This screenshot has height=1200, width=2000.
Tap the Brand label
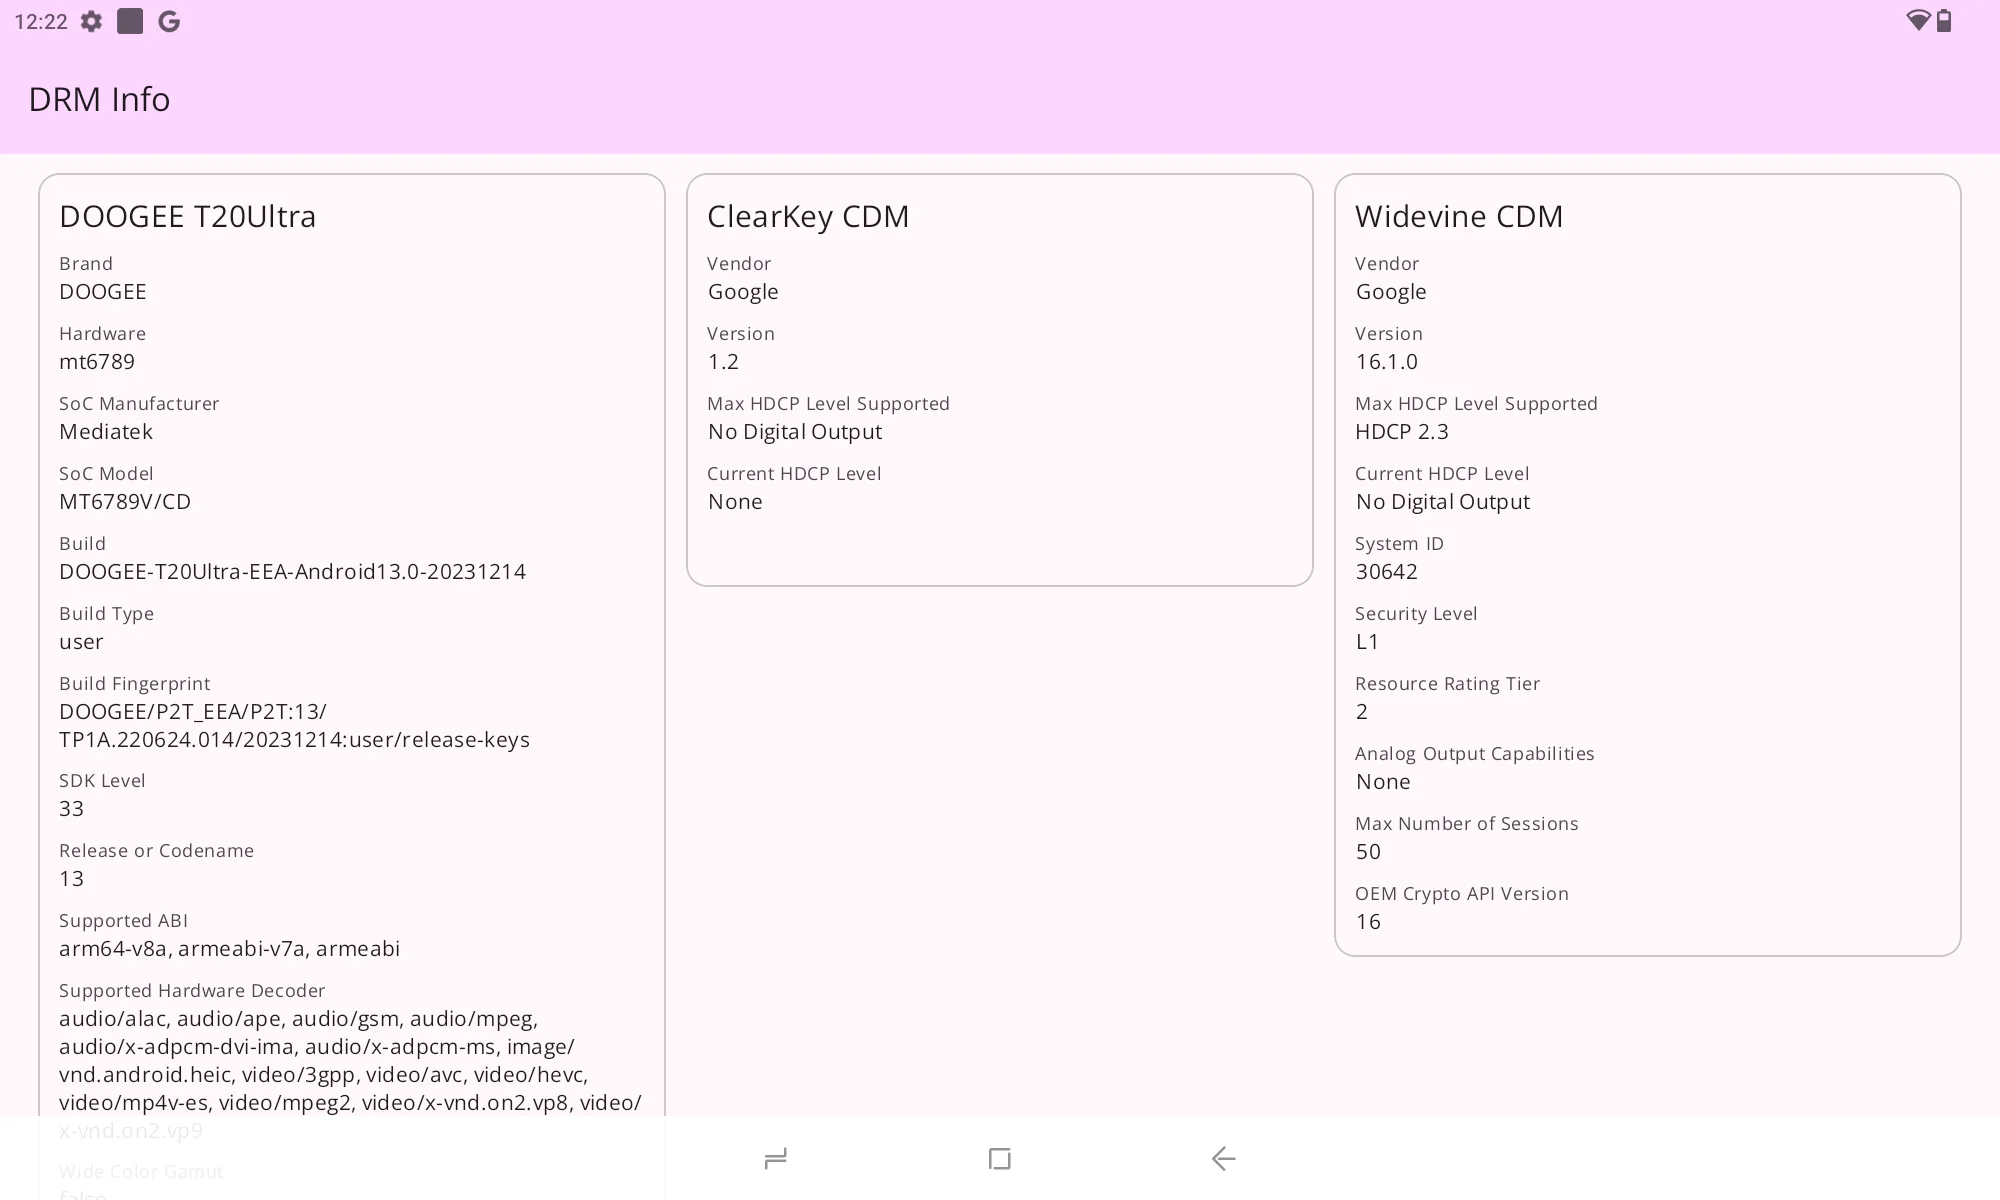pyautogui.click(x=86, y=264)
